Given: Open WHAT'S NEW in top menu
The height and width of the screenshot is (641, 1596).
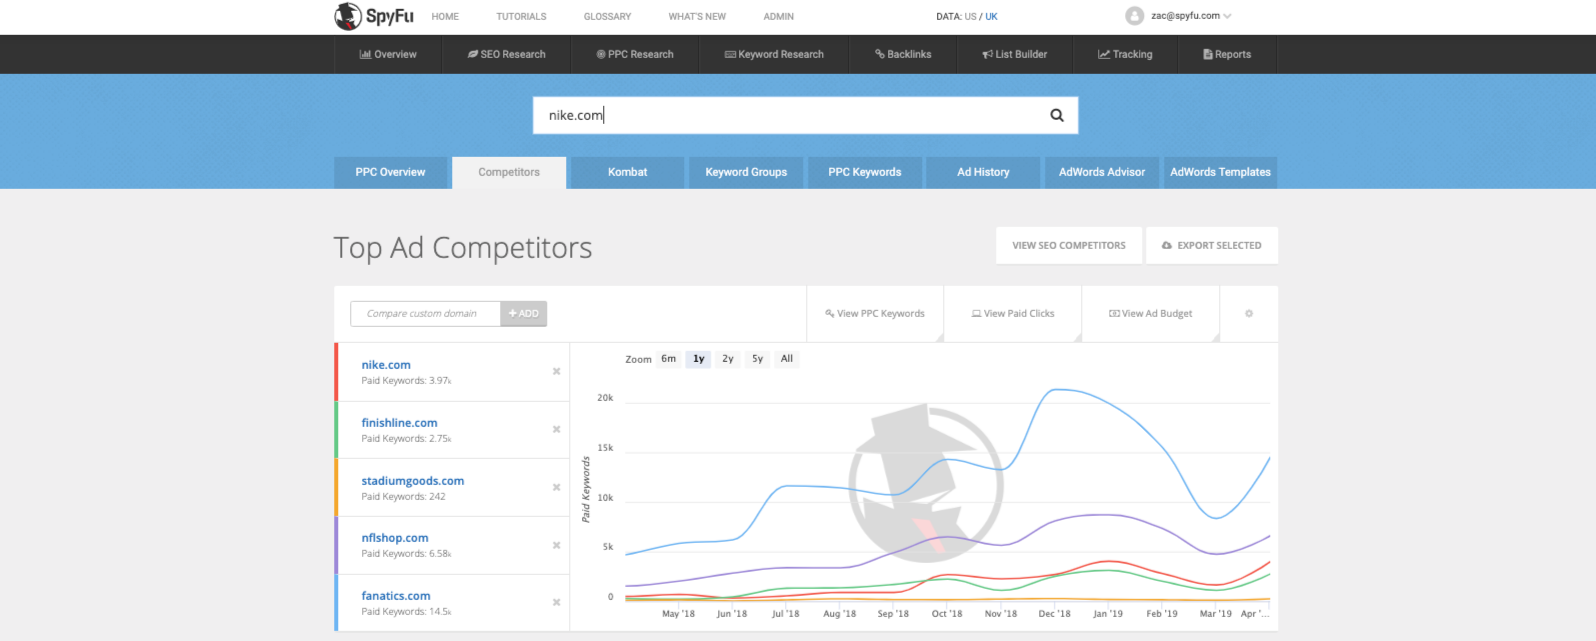Looking at the screenshot, I should (x=697, y=17).
